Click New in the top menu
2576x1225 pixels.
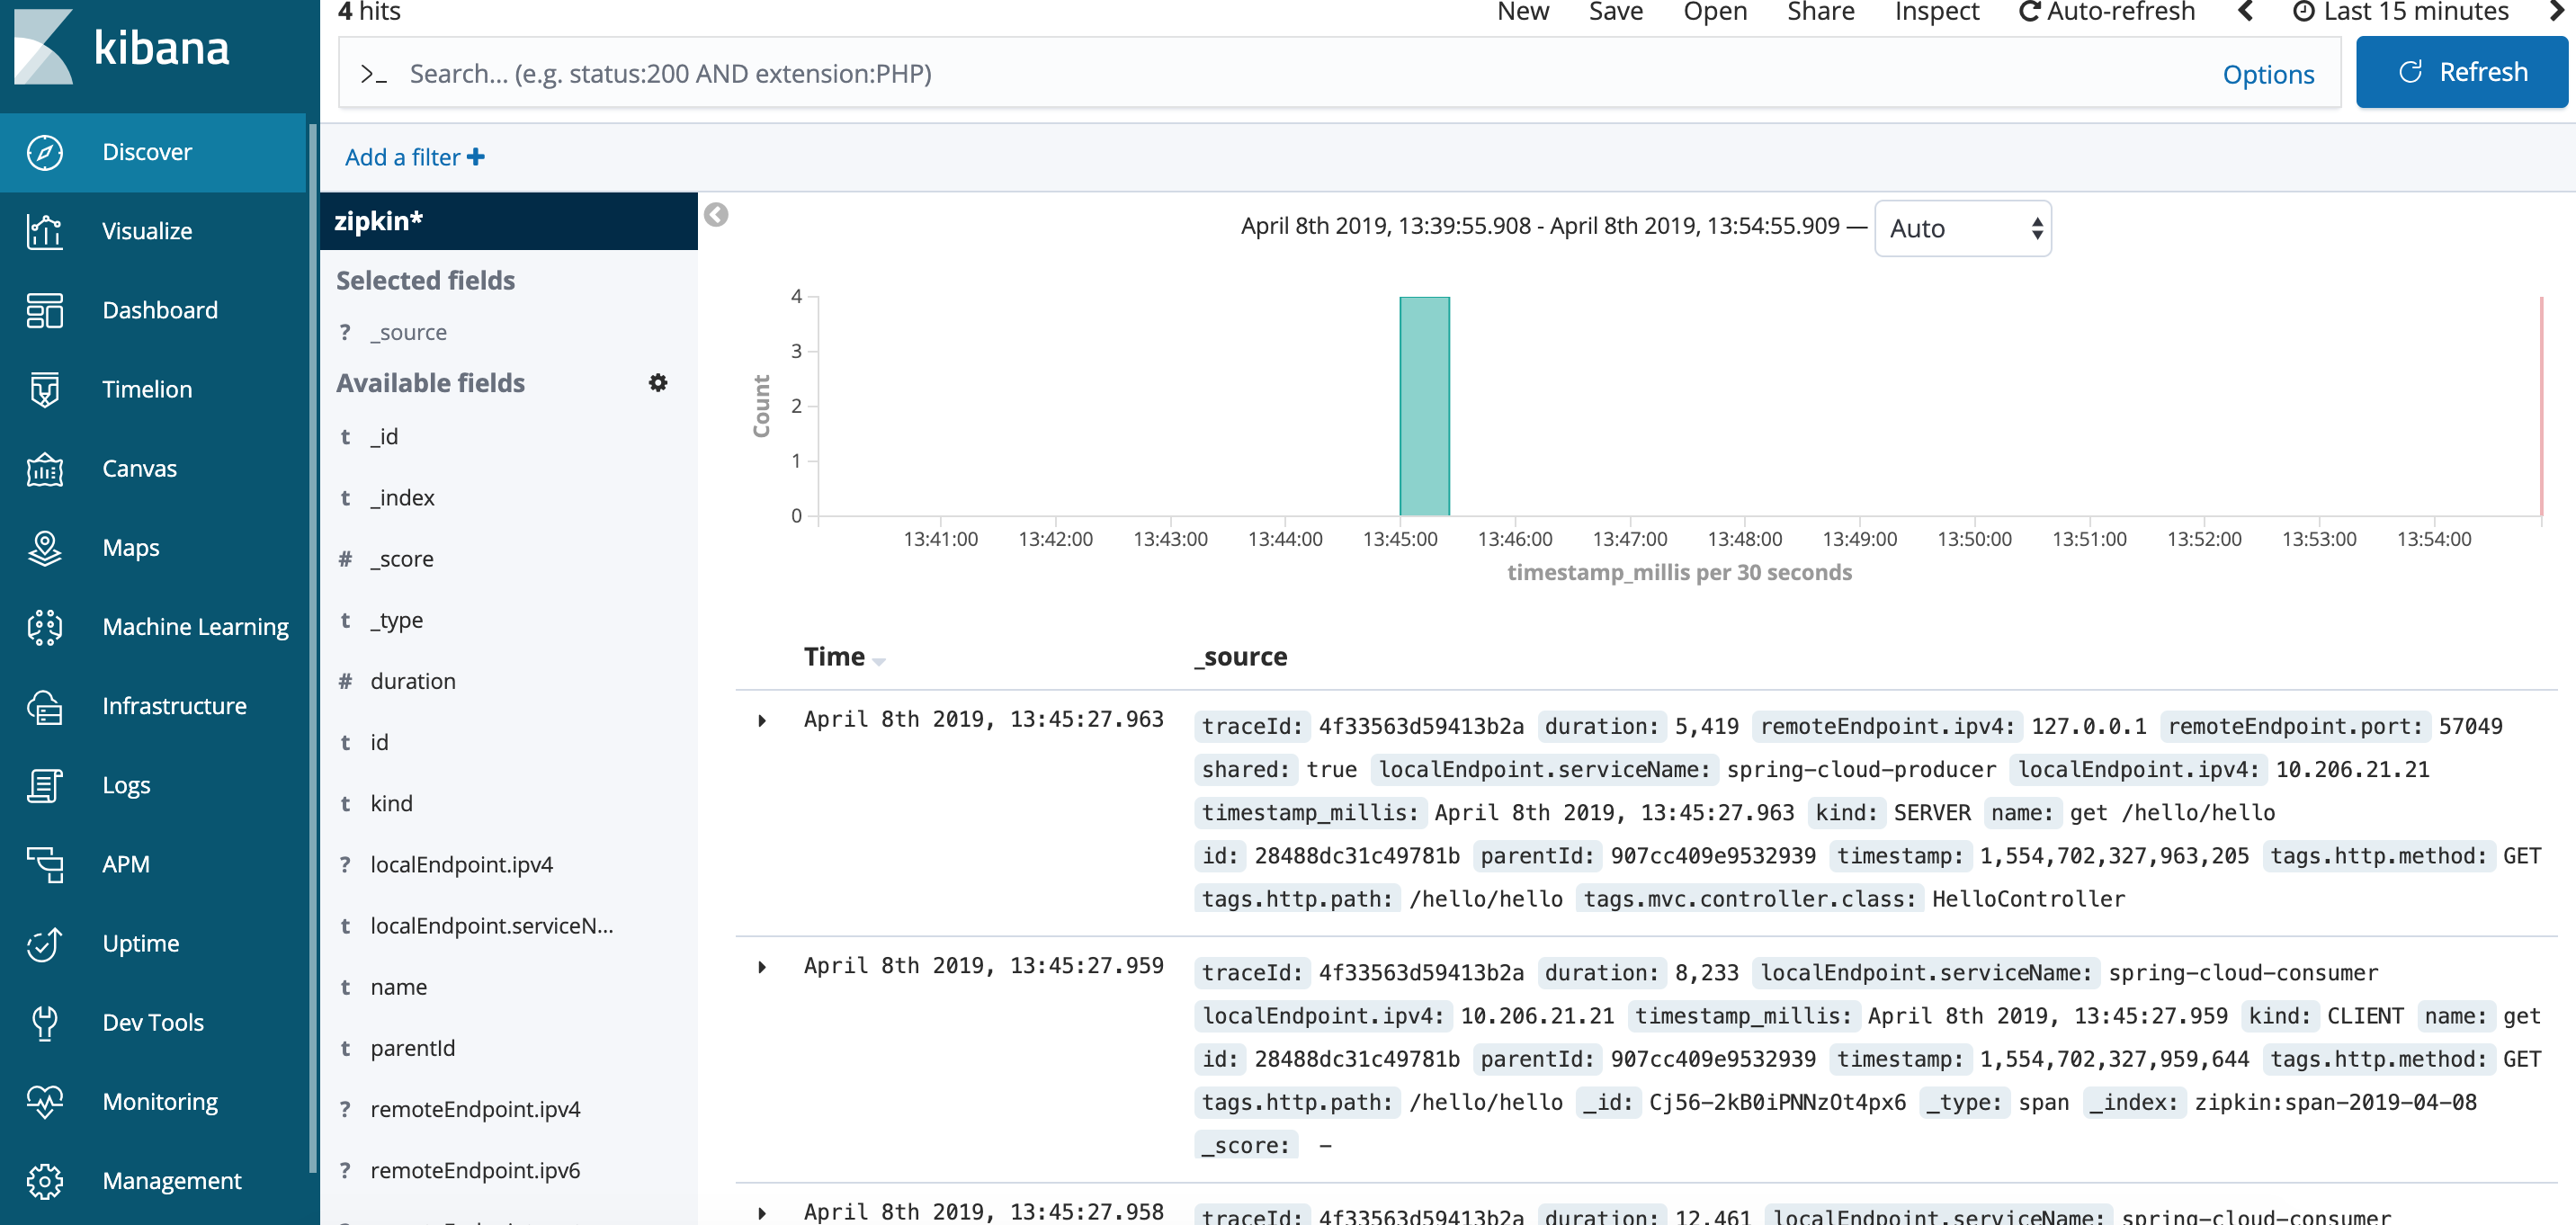click(1523, 11)
